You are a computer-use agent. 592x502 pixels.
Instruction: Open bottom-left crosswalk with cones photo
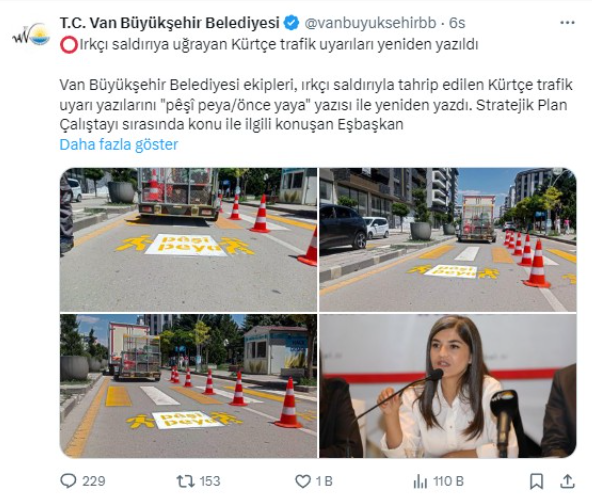pos(188,386)
